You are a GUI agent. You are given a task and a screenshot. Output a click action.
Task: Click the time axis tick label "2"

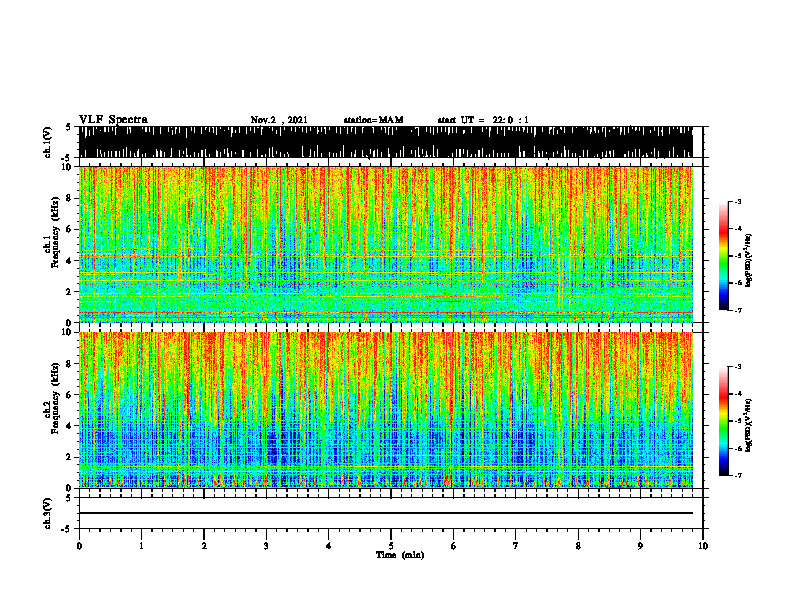click(x=204, y=546)
